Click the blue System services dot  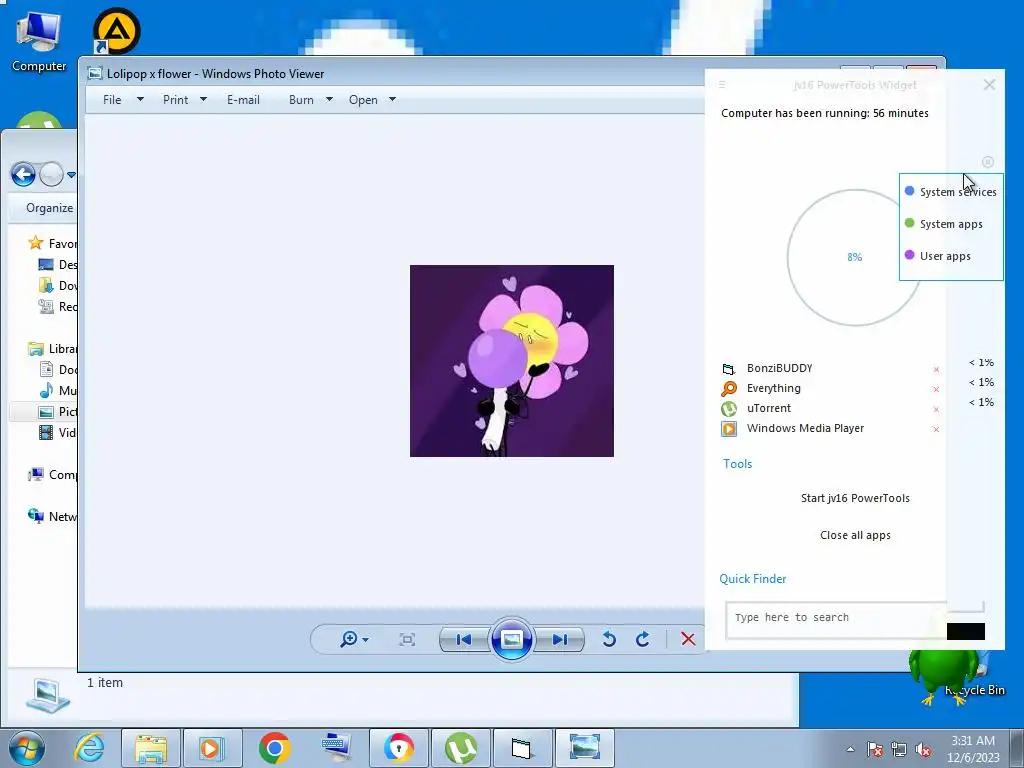909,191
